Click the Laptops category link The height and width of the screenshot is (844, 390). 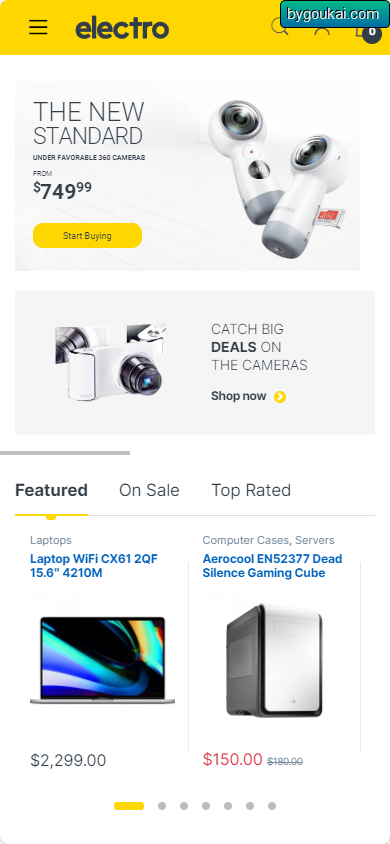(x=51, y=540)
